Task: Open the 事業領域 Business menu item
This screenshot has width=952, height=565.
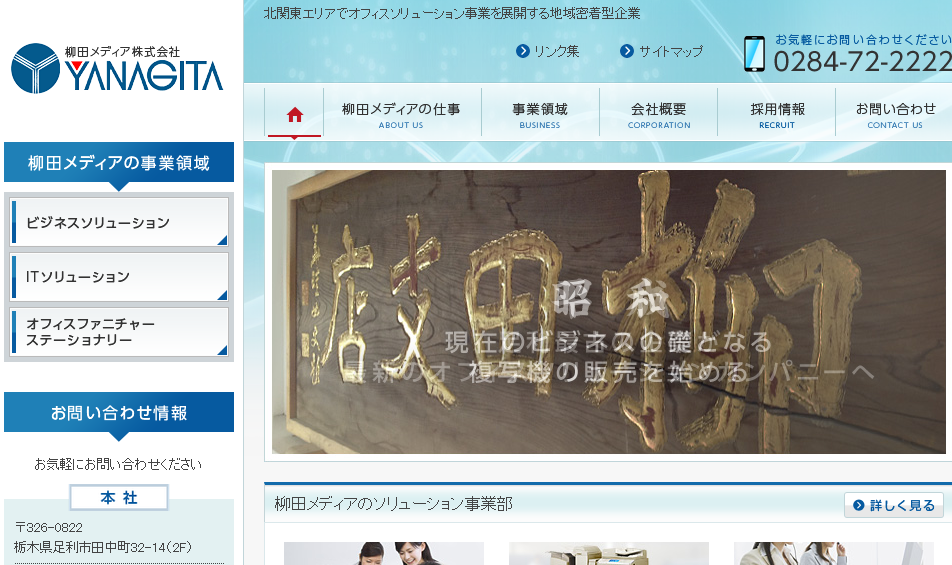Action: pyautogui.click(x=540, y=115)
